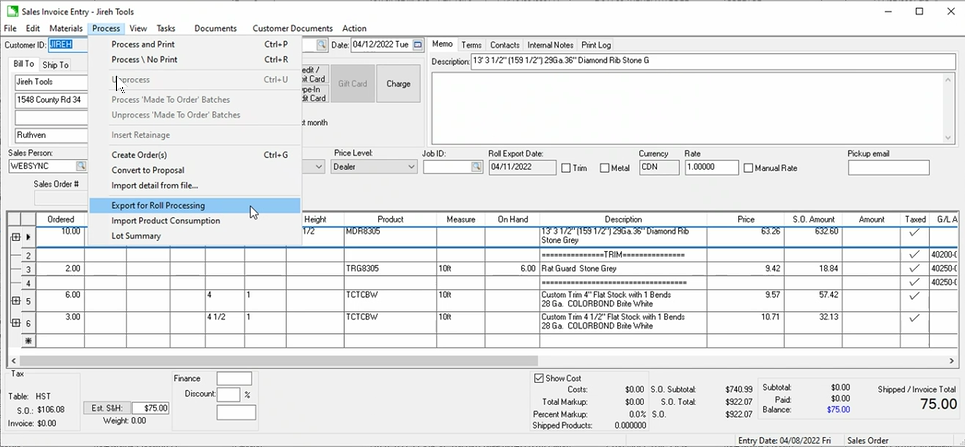Expand row 1 plus icon in grid
Image resolution: width=965 pixels, height=447 pixels.
pyautogui.click(x=15, y=236)
